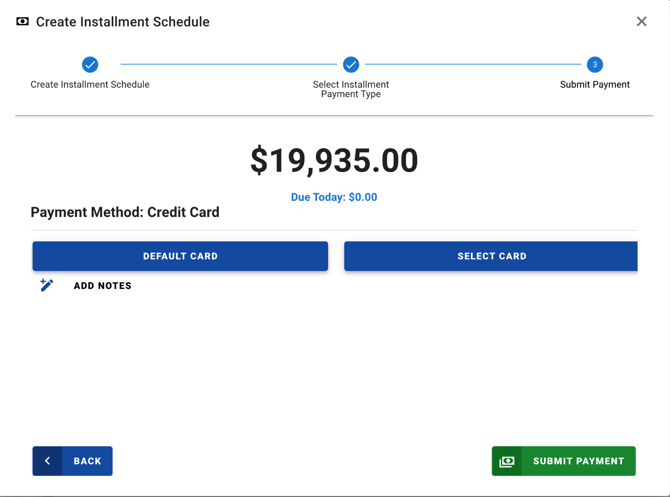
Task: Click the money icon on Submit Payment
Action: click(x=507, y=461)
